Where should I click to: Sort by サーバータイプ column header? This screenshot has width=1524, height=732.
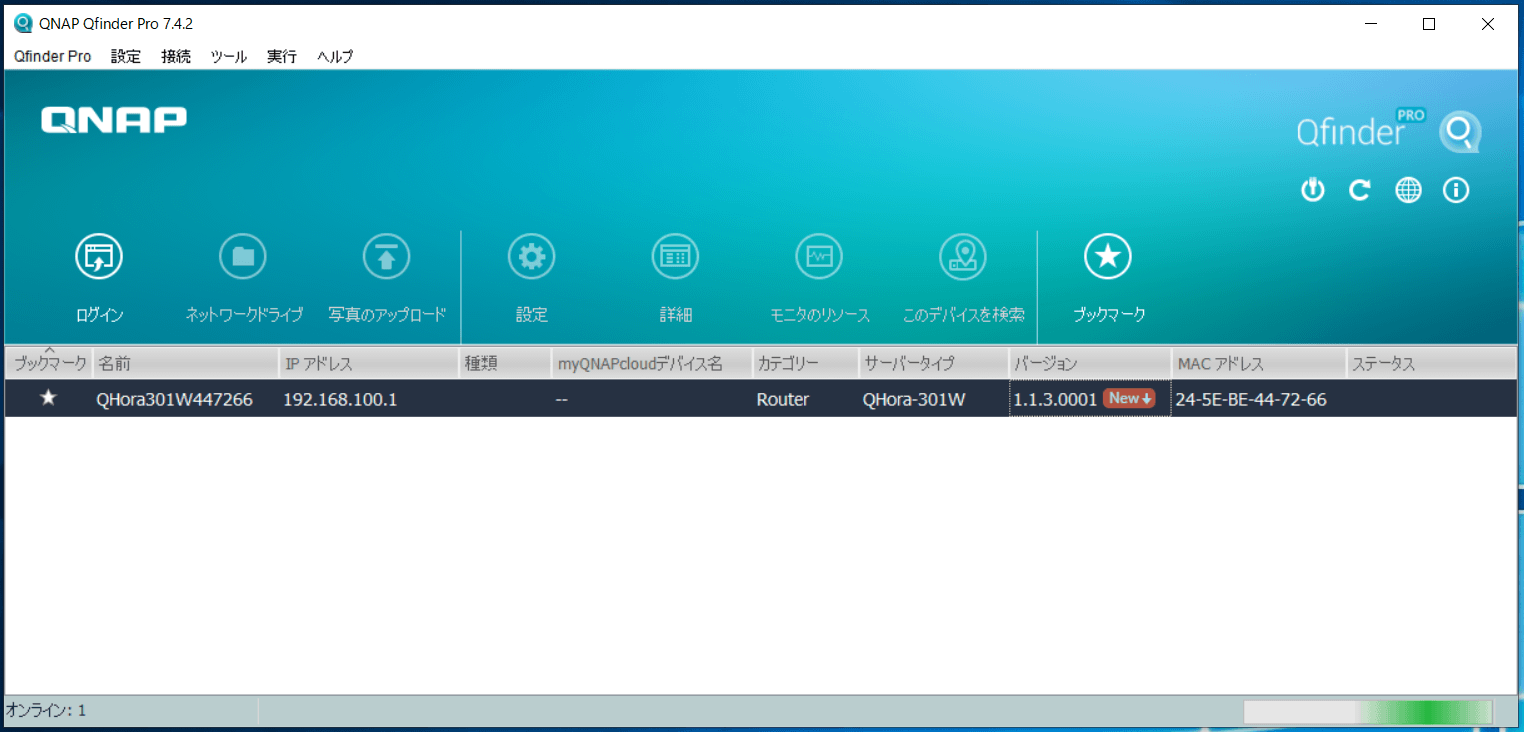point(933,364)
